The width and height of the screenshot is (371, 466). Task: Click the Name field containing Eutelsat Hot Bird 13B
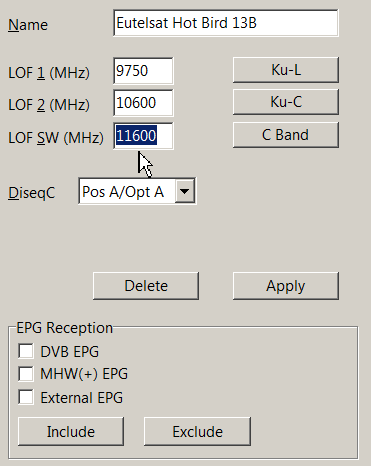point(226,23)
